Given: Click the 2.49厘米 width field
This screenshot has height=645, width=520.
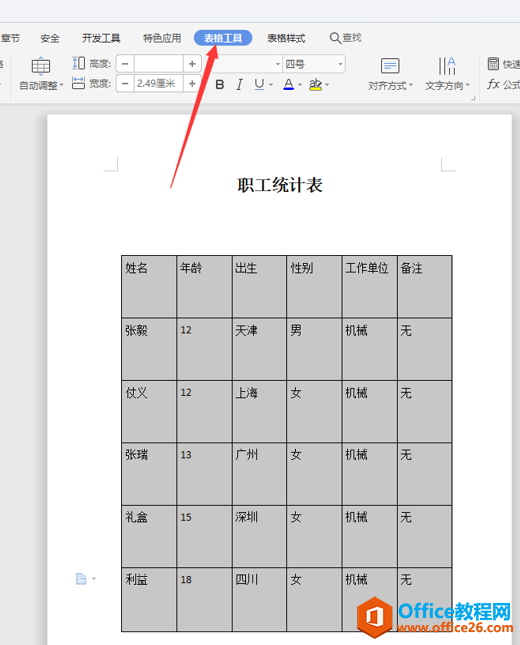Looking at the screenshot, I should coord(158,84).
